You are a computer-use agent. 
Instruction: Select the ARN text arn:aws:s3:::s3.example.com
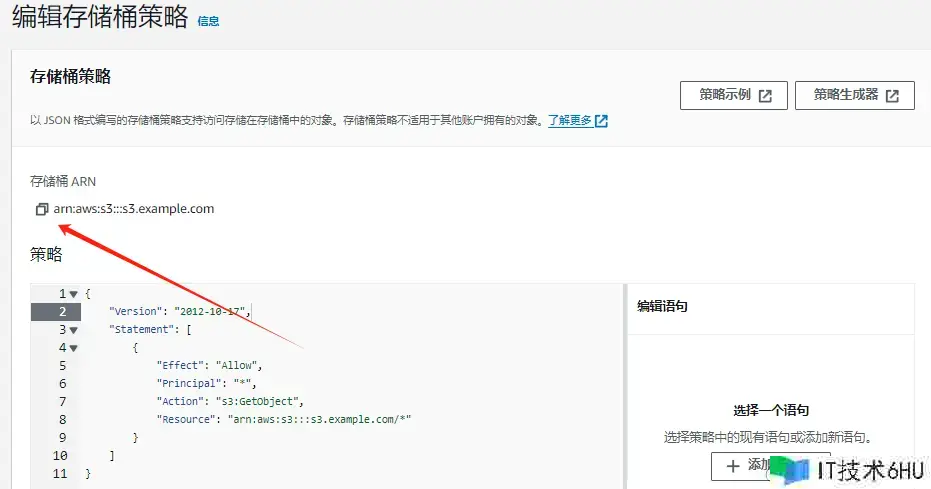[134, 209]
